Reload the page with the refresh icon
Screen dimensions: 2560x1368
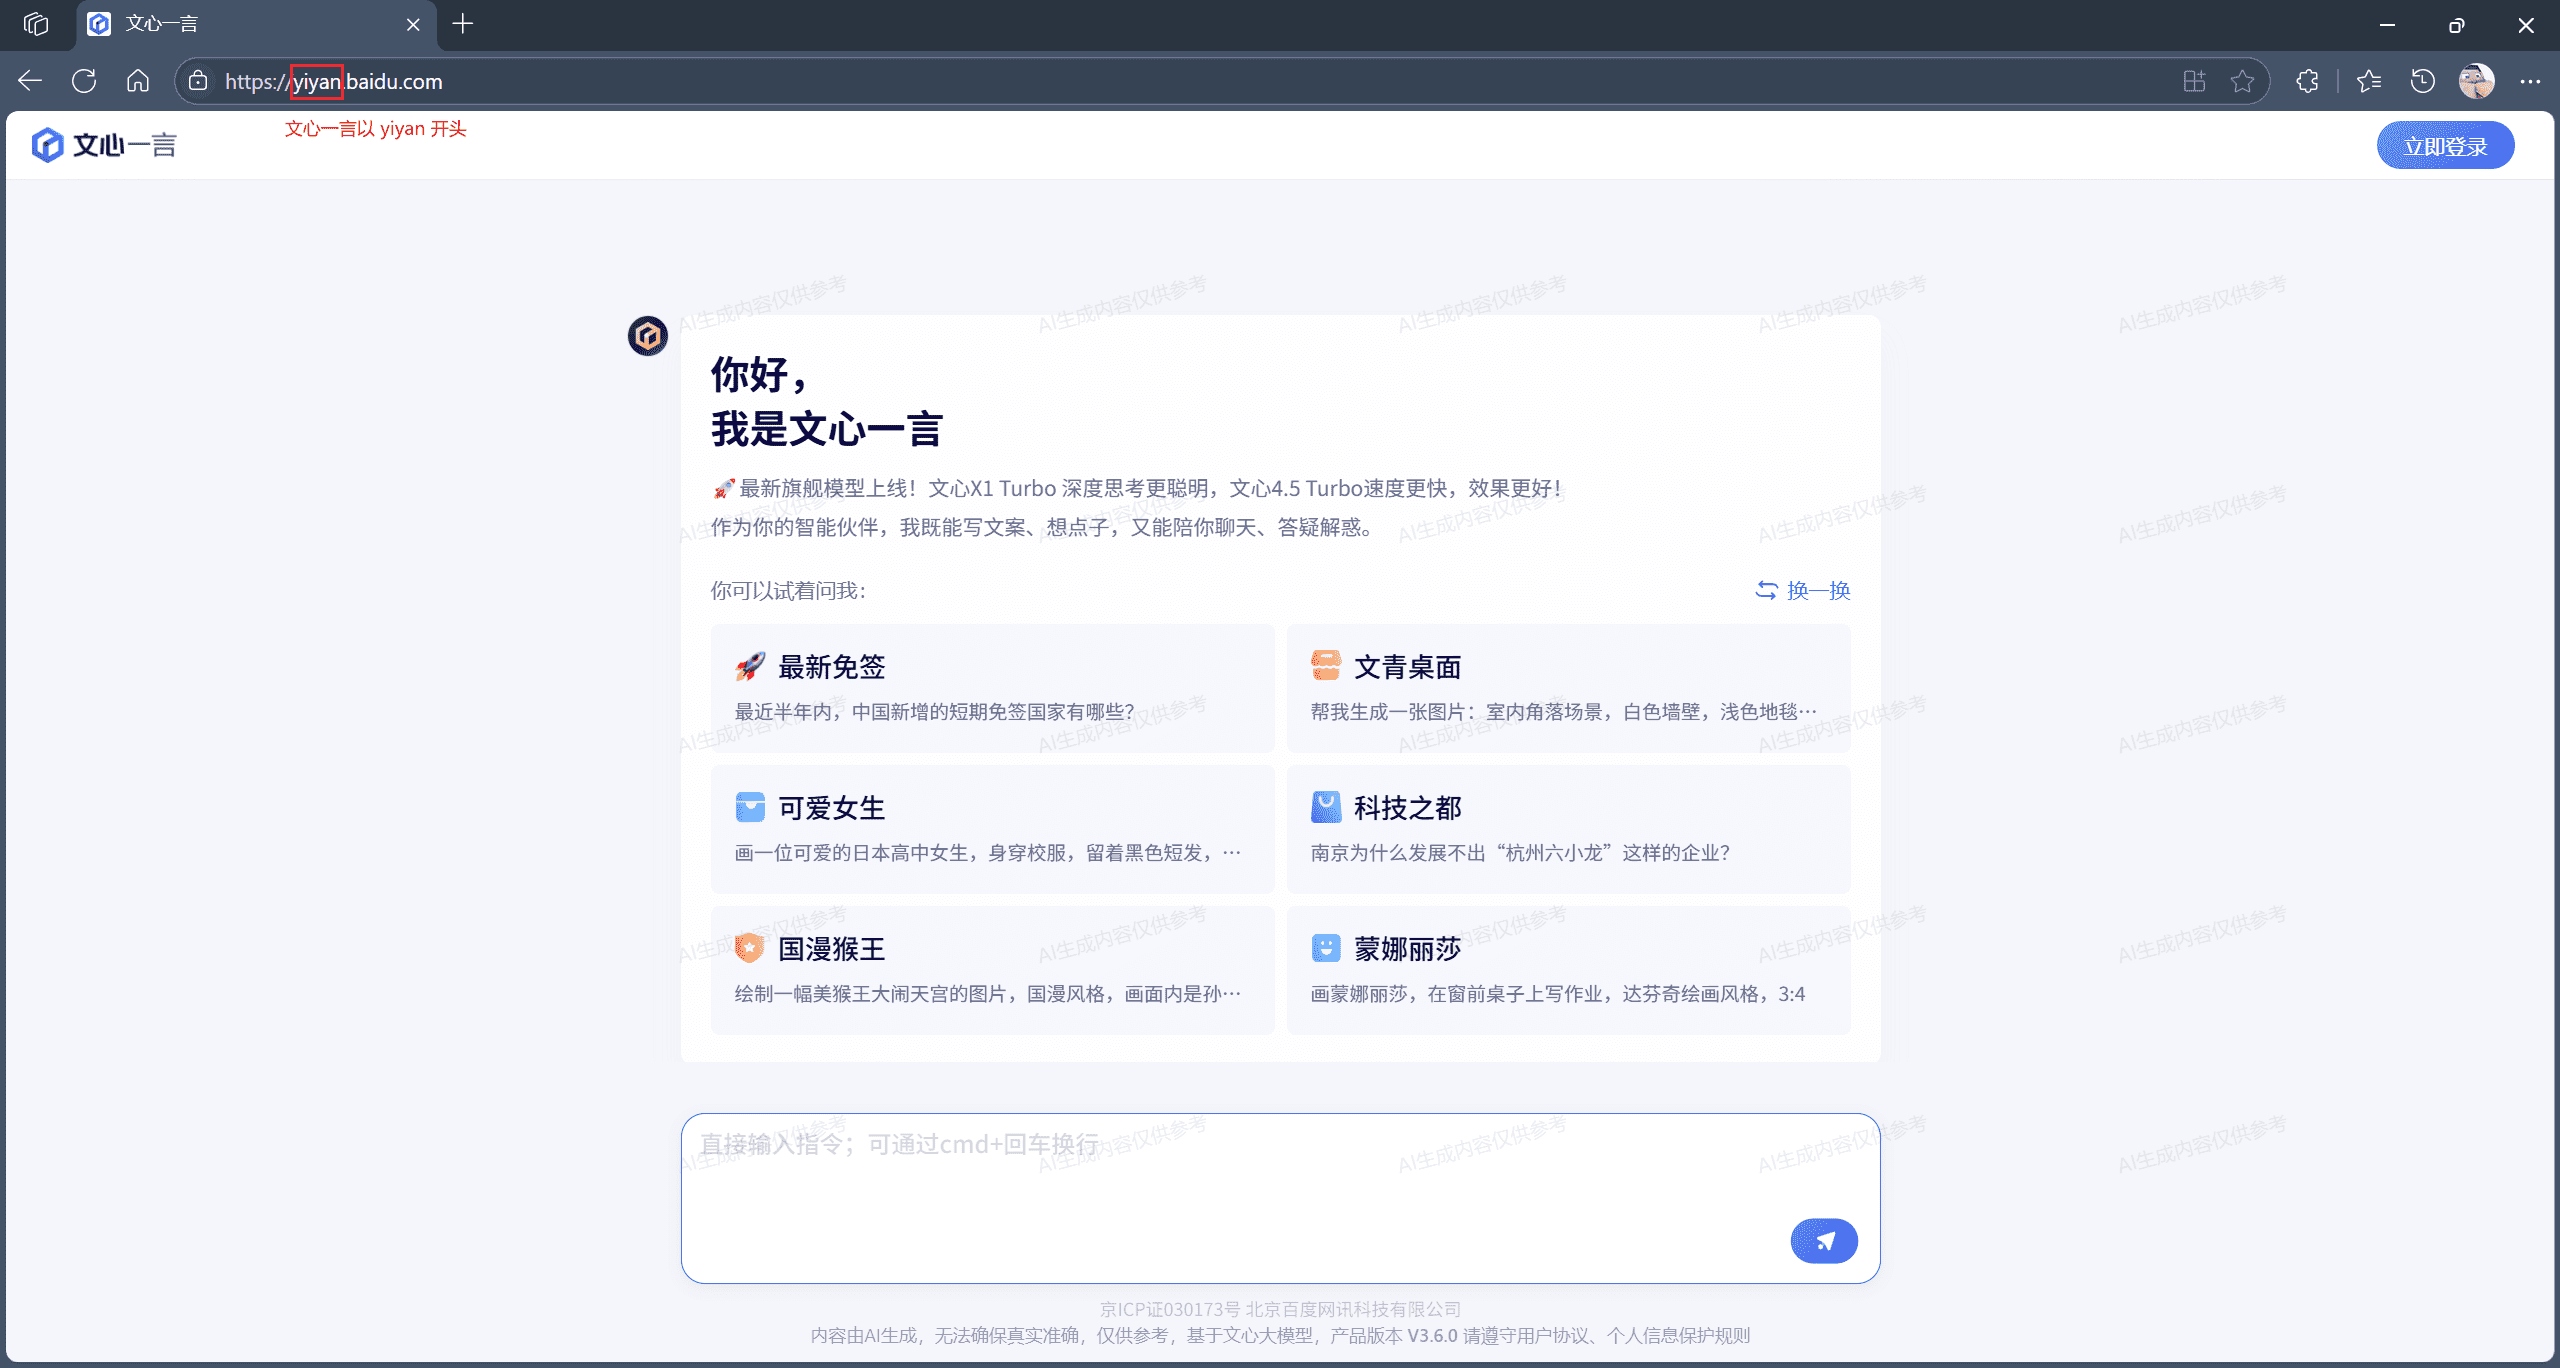(84, 81)
